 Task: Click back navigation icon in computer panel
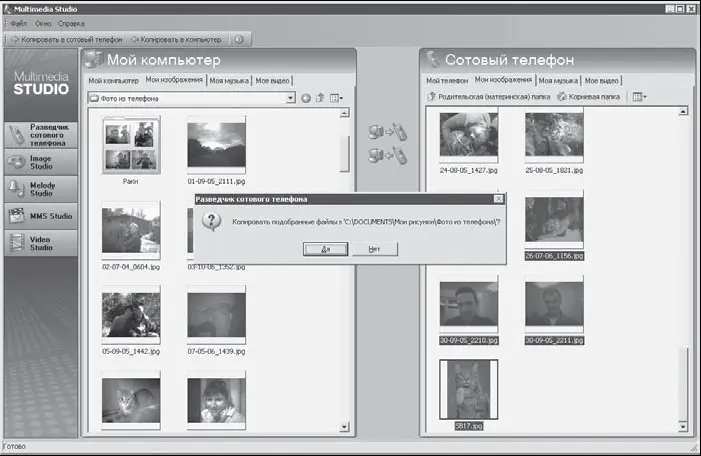pos(306,98)
